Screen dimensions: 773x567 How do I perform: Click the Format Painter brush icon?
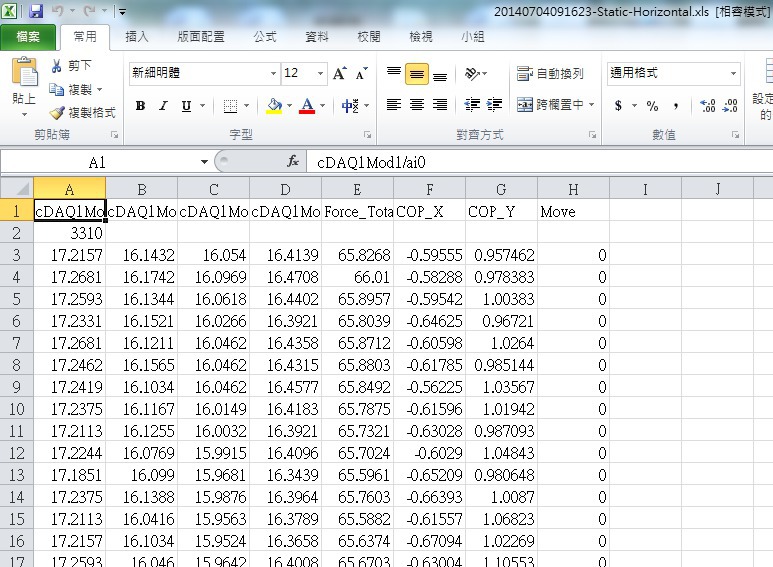pyautogui.click(x=58, y=113)
